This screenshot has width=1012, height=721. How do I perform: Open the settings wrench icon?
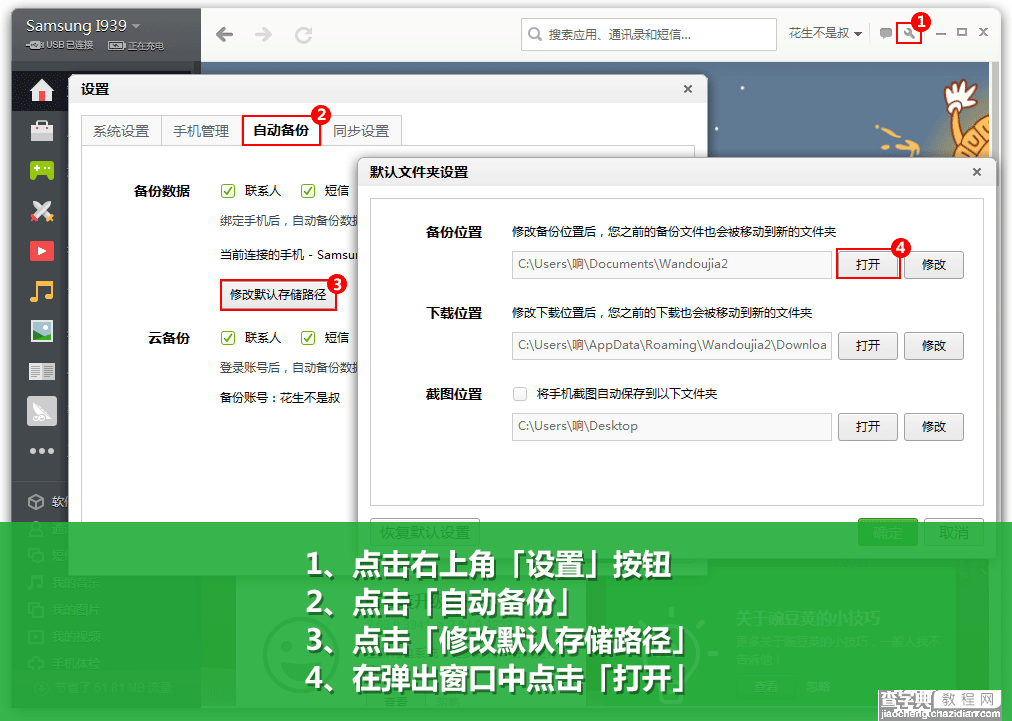[909, 33]
